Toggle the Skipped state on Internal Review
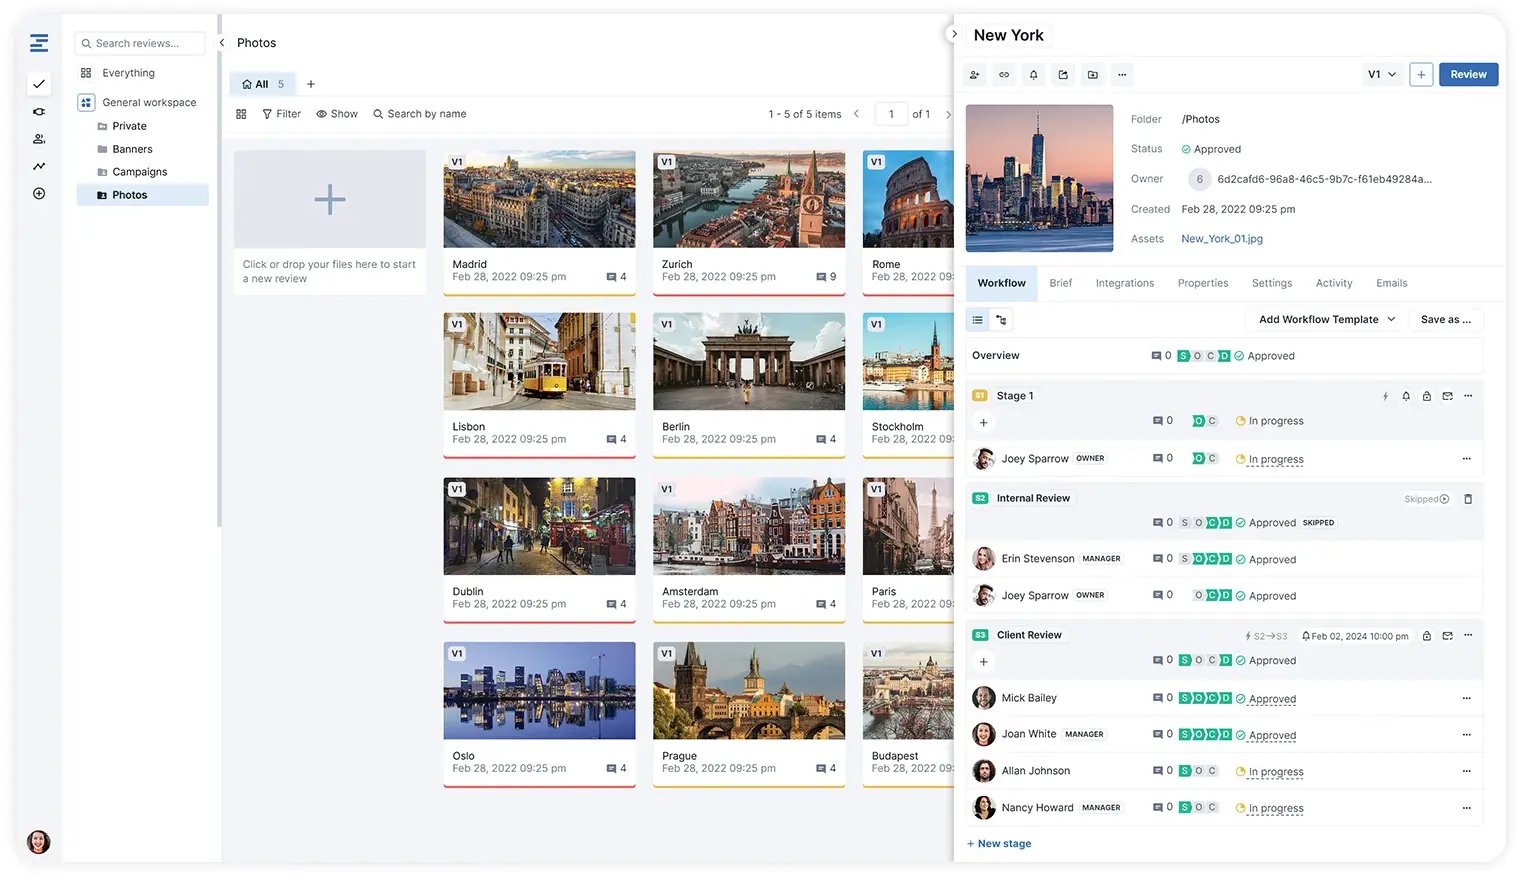Image resolution: width=1521 pixels, height=880 pixels. pos(1426,499)
